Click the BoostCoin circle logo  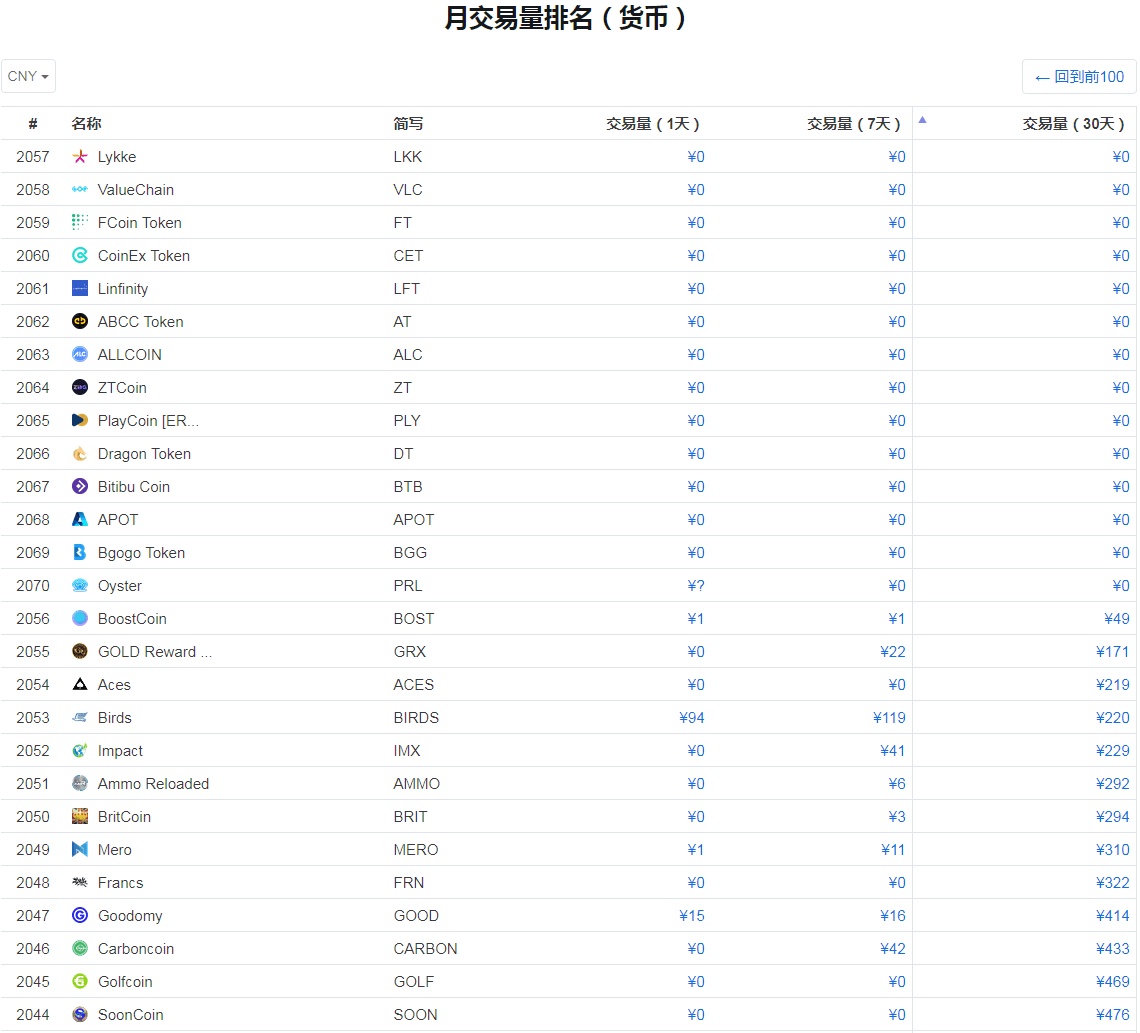pos(80,619)
